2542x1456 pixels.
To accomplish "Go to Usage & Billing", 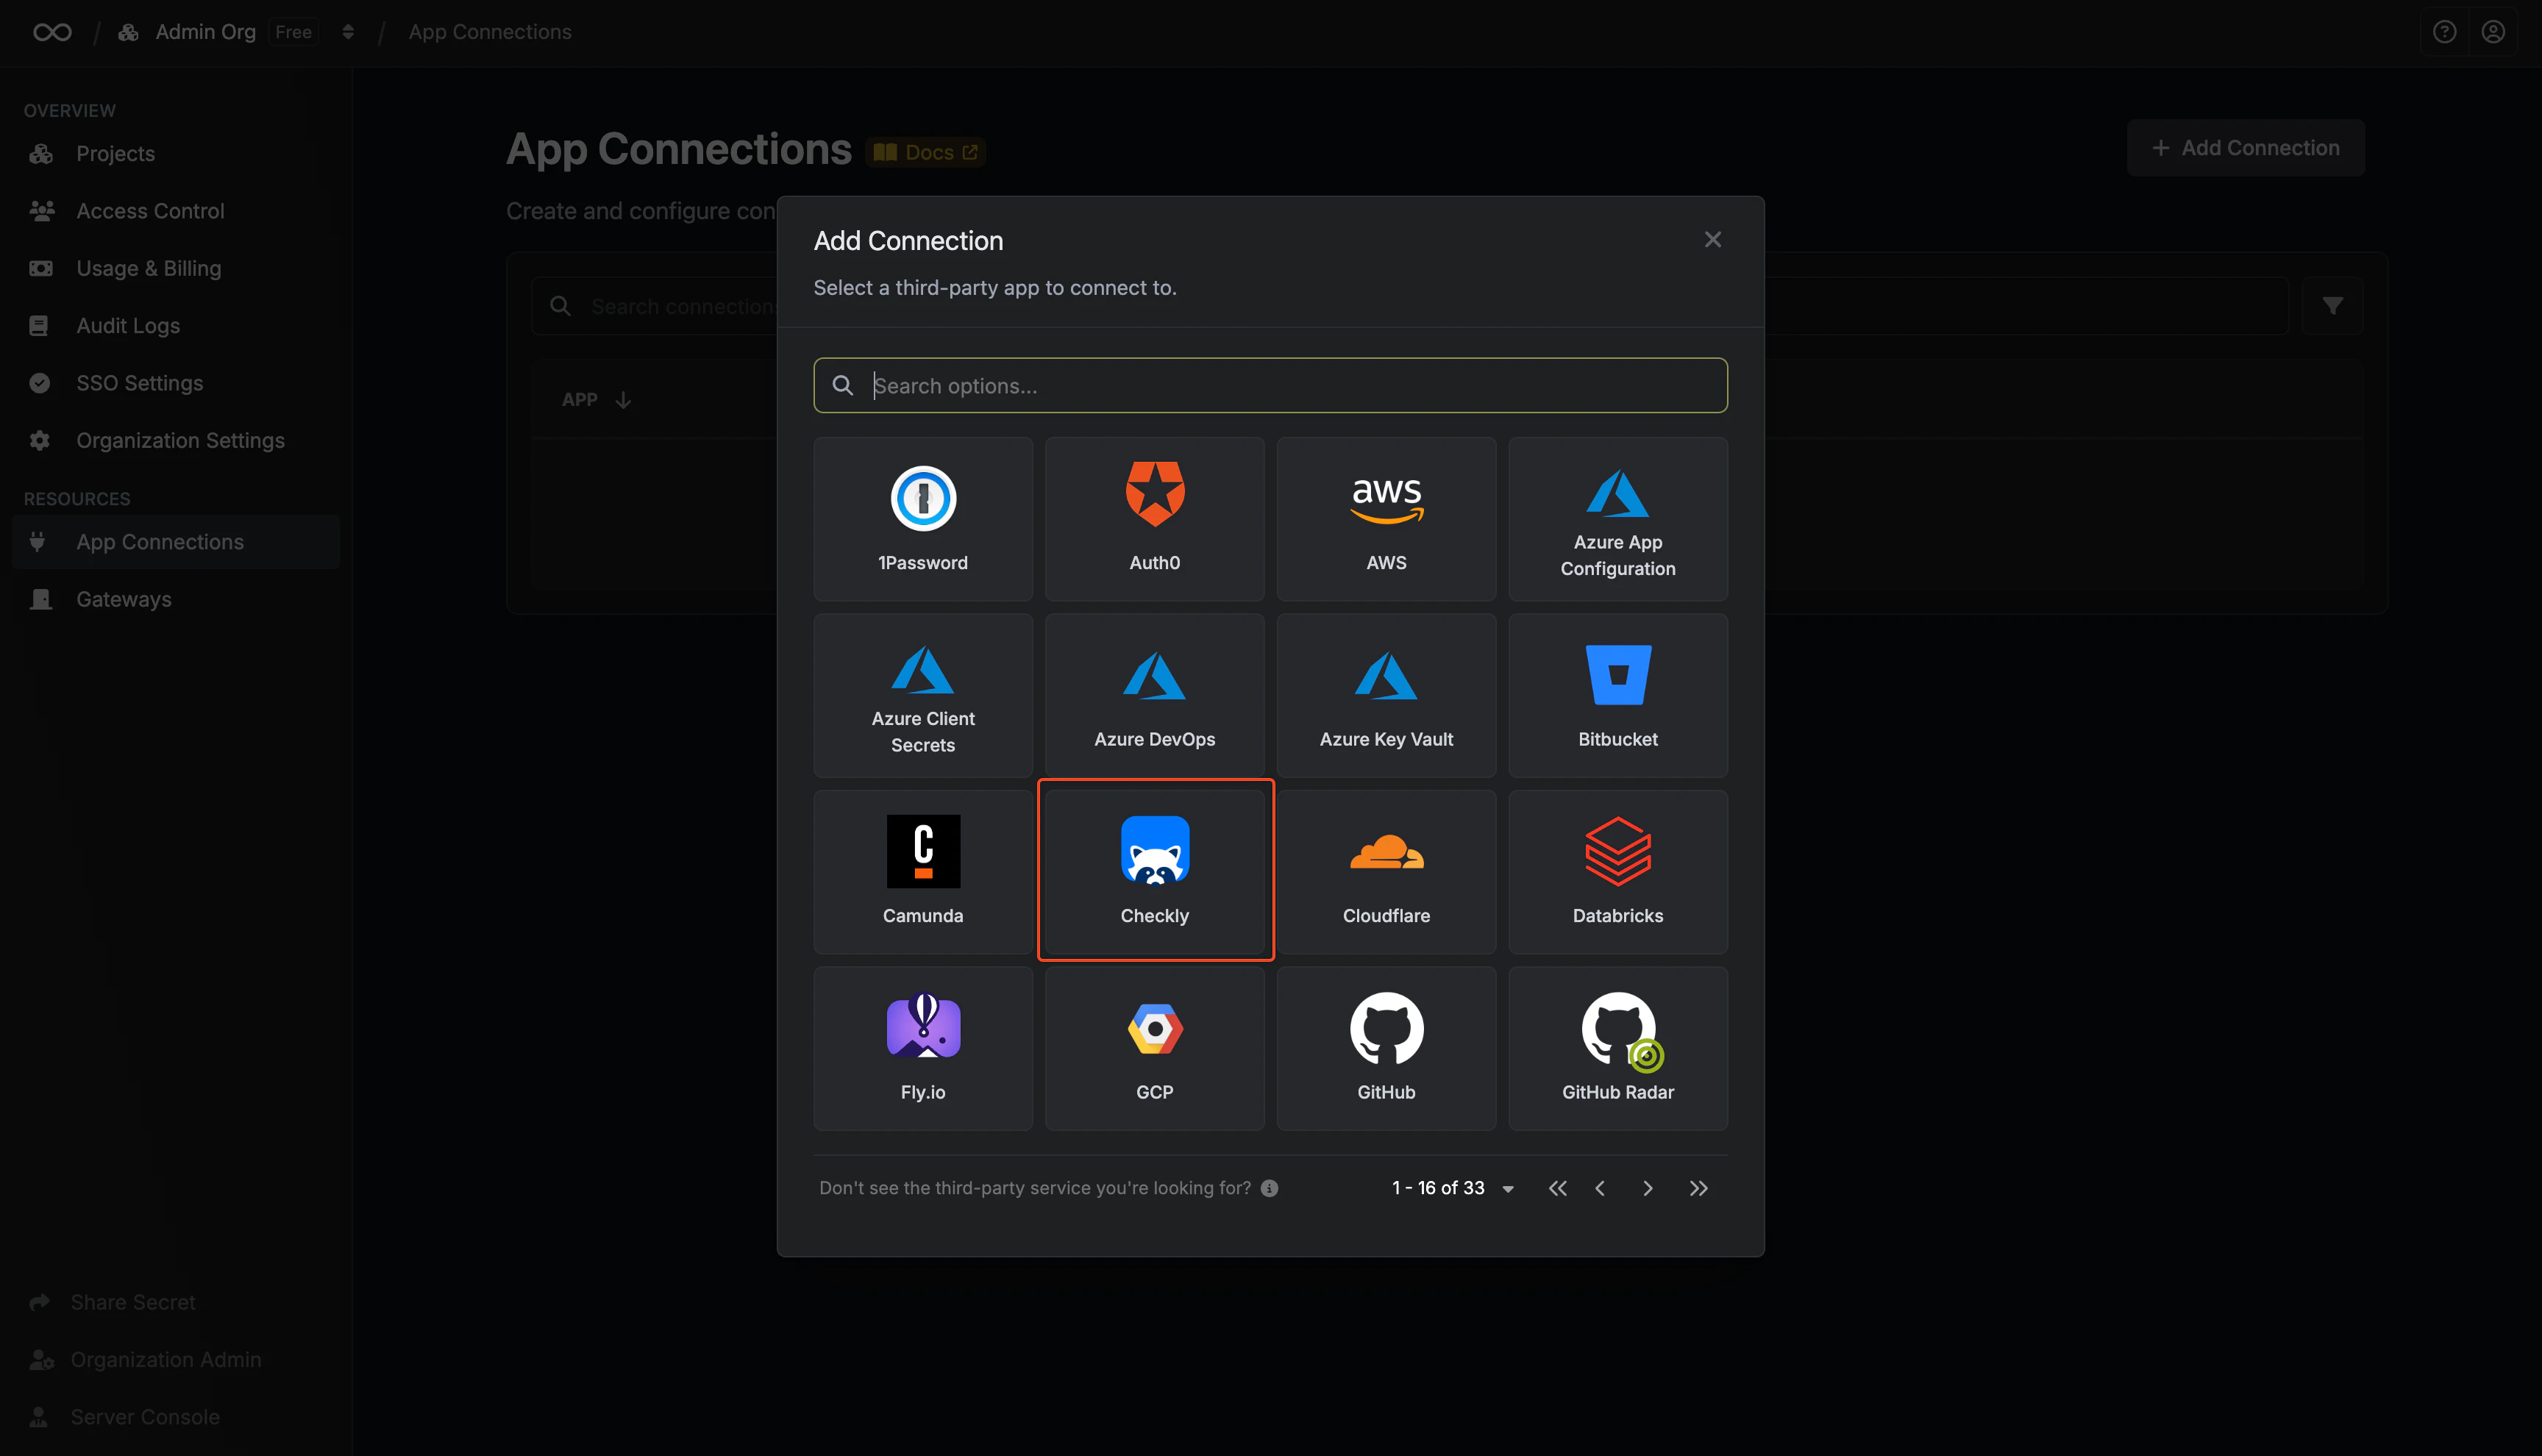I will click(176, 268).
